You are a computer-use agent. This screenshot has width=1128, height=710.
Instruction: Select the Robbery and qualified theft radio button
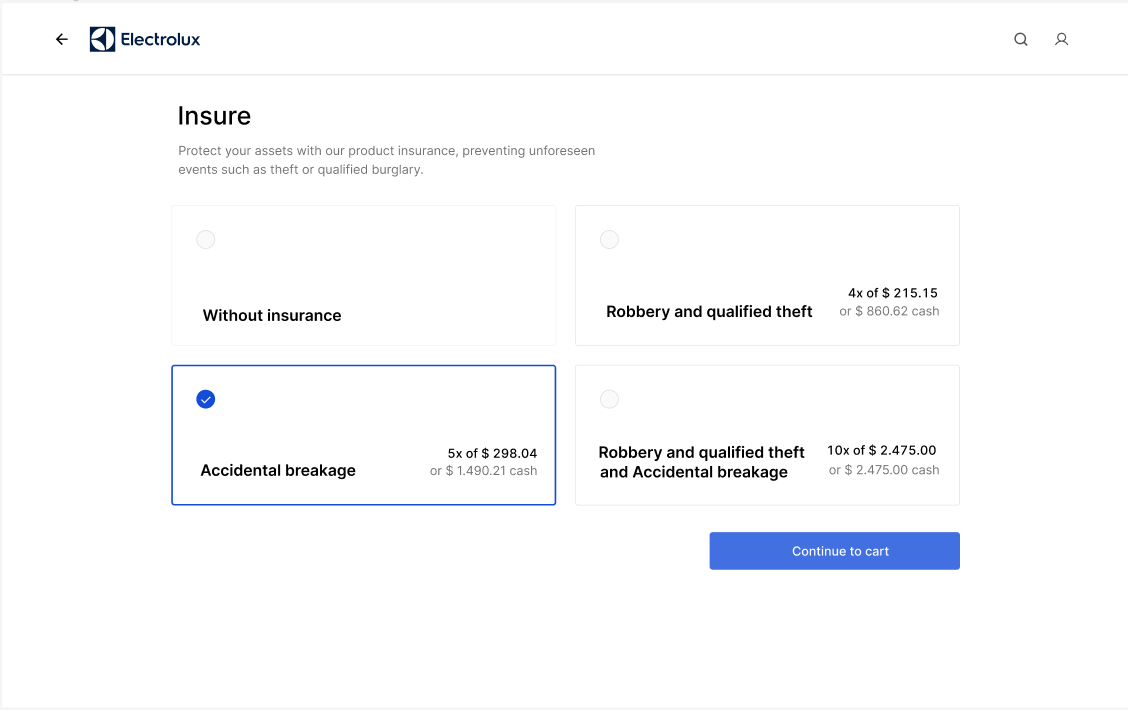pos(609,239)
